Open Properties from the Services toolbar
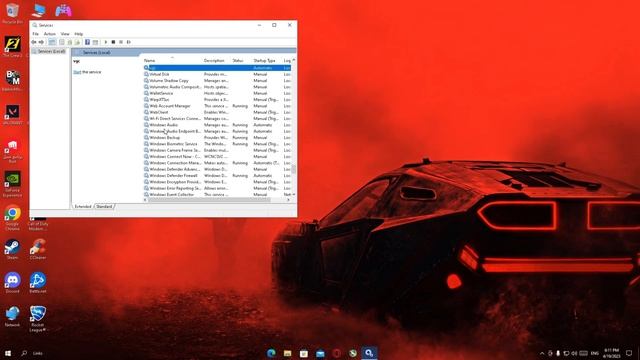Viewport: 640px width, 360px height. point(62,42)
